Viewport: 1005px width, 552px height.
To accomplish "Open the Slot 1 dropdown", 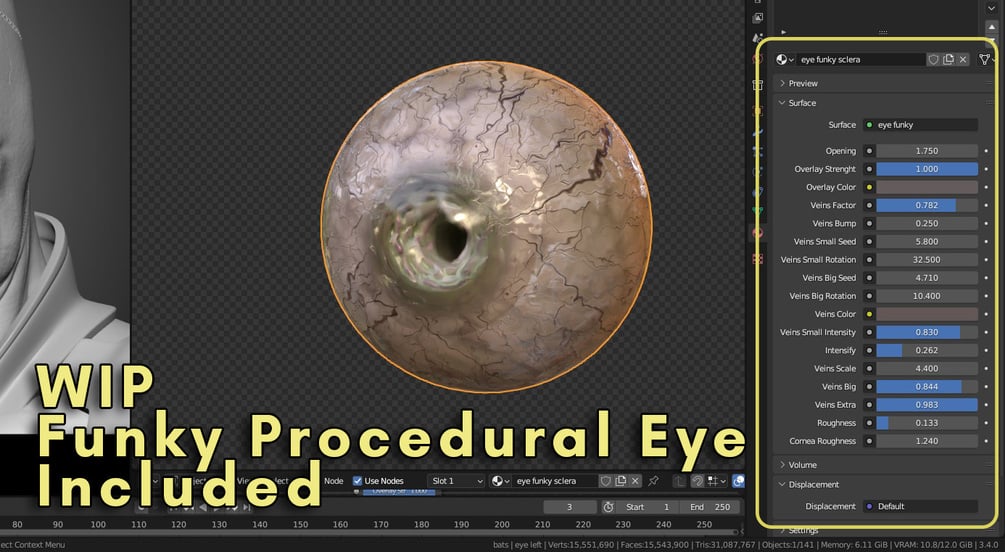I will 456,481.
